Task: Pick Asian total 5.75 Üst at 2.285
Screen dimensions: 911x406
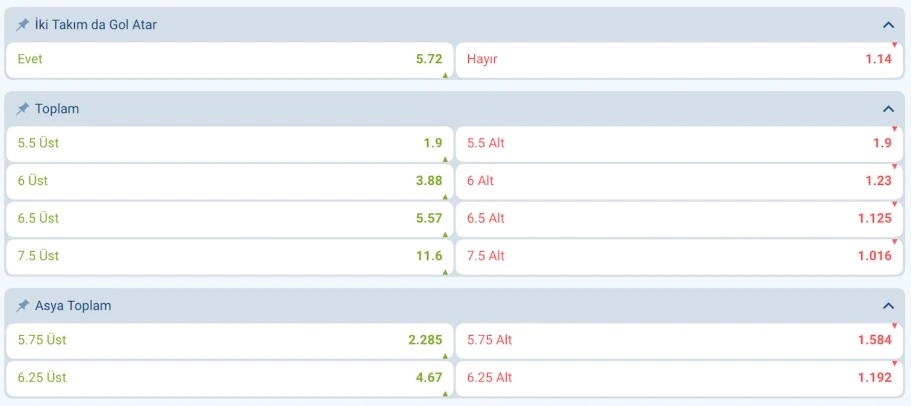Action: pos(229,340)
